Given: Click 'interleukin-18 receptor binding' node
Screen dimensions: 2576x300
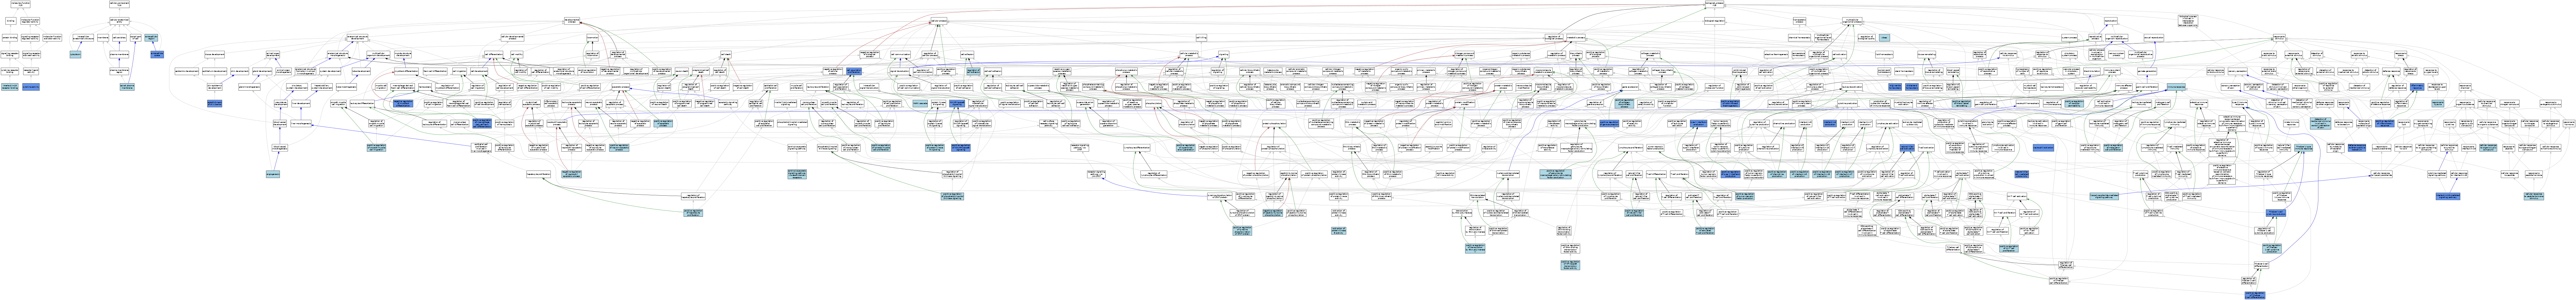Looking at the screenshot, I should (x=10, y=87).
